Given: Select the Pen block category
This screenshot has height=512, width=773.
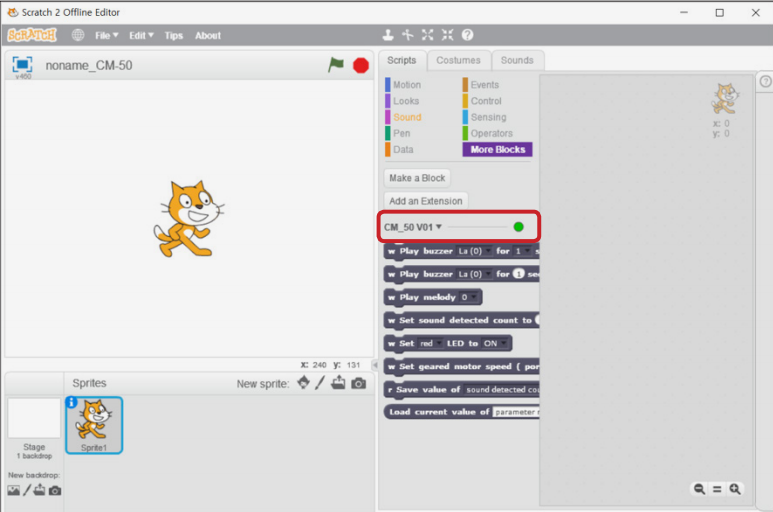Looking at the screenshot, I should tap(398, 134).
